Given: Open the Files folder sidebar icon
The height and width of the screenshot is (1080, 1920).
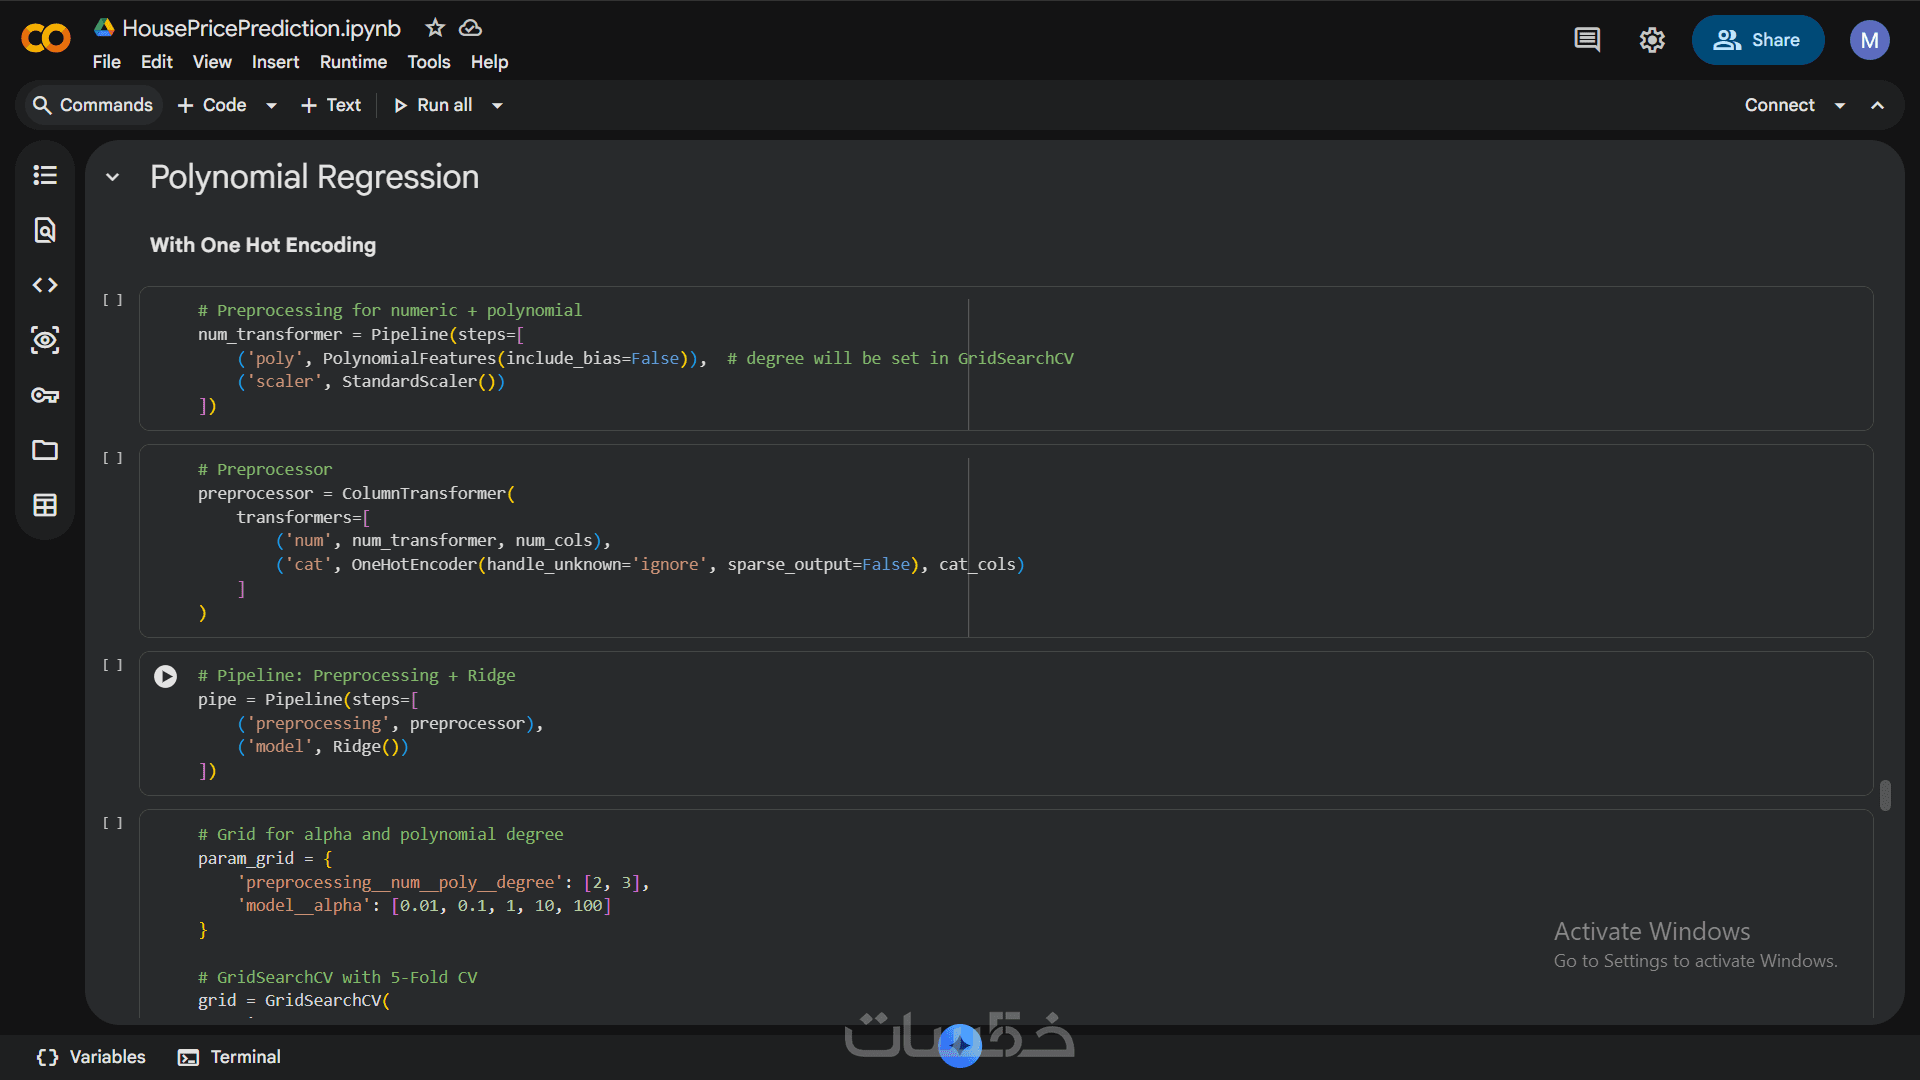Looking at the screenshot, I should pos(45,450).
